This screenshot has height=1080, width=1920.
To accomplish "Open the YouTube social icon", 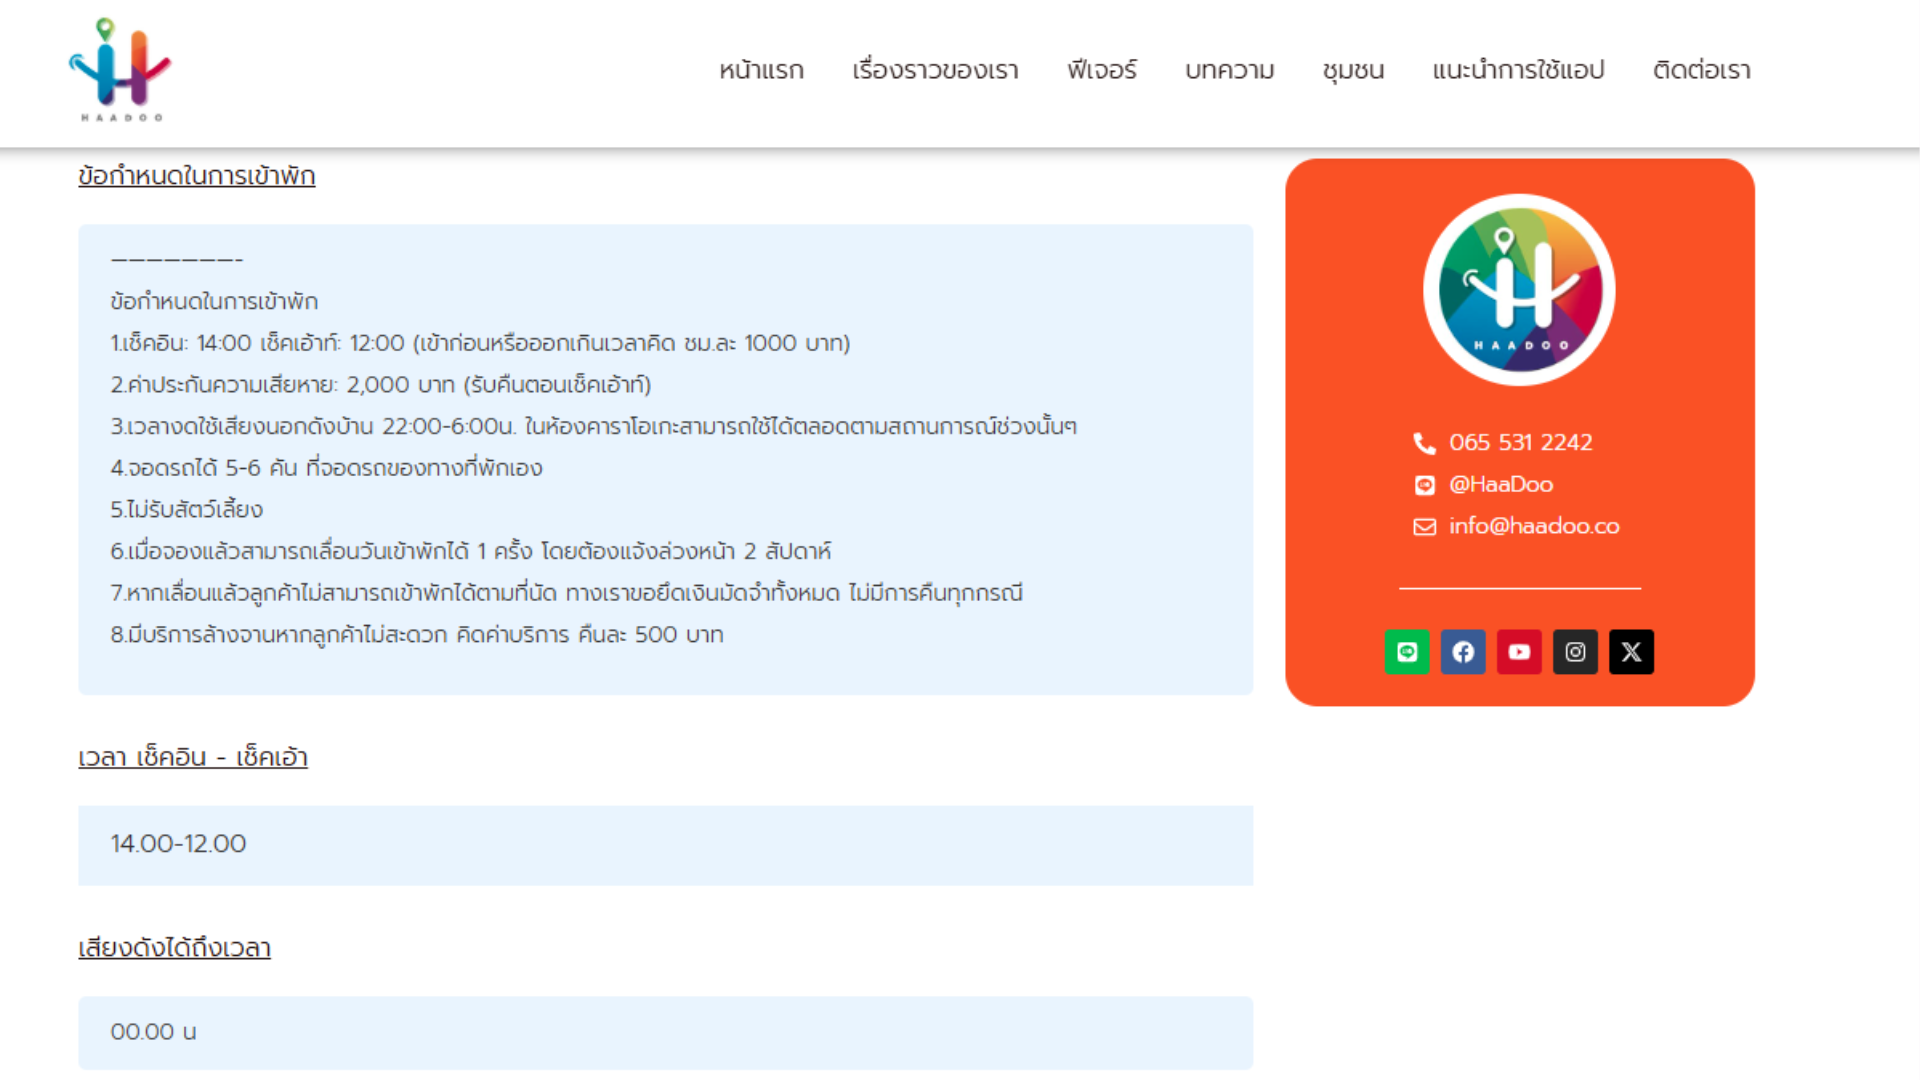I will [x=1519, y=652].
